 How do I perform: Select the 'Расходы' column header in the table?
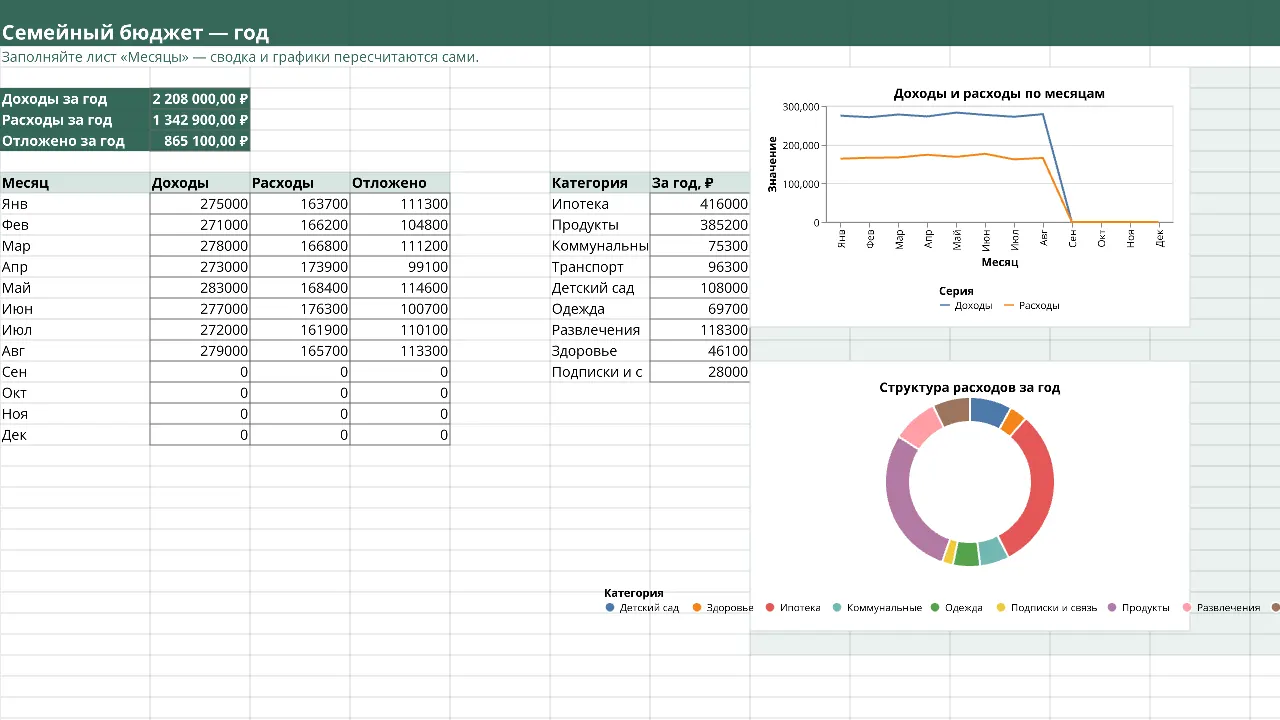click(300, 183)
